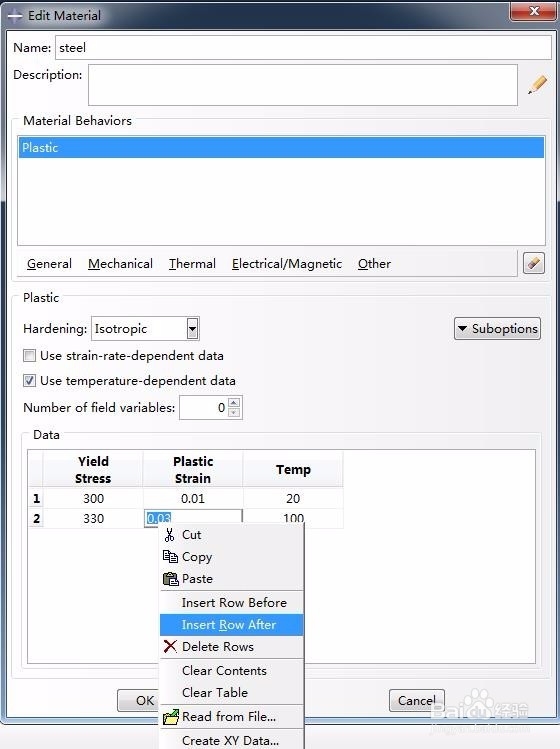This screenshot has height=749, width=560.
Task: Click Yield Stress cell 300
Action: coord(93,498)
